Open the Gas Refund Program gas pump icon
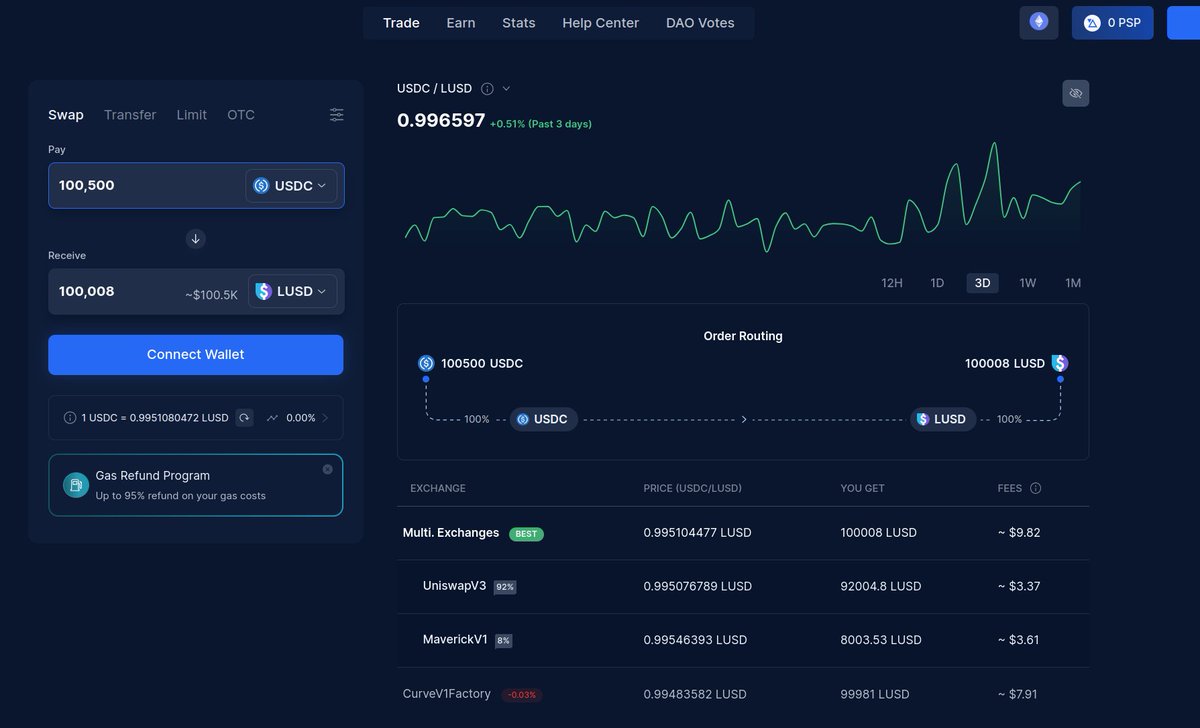Screen dimensions: 1200x728 (75, 484)
